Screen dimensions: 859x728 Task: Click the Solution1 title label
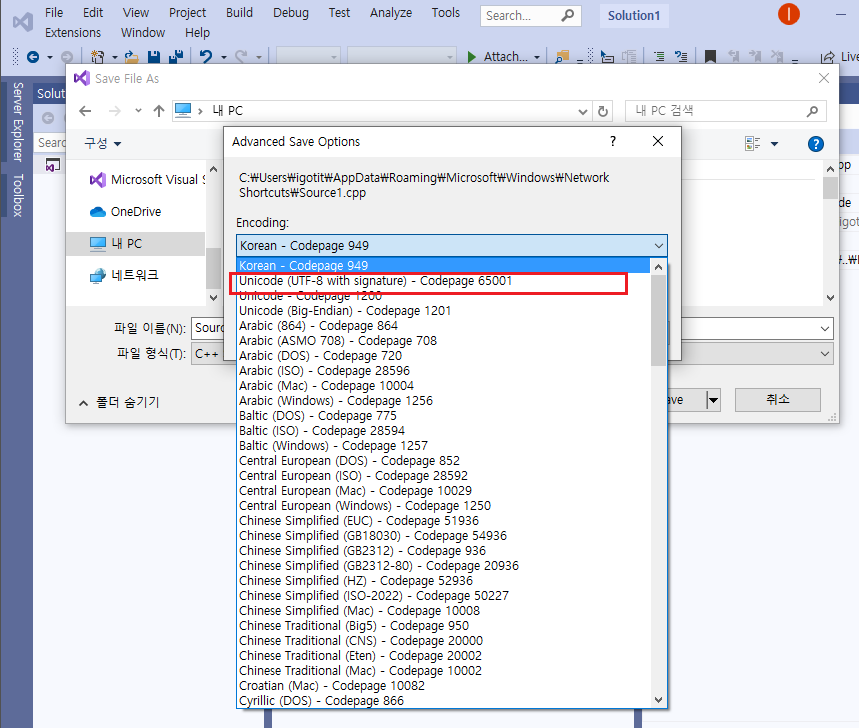[634, 15]
